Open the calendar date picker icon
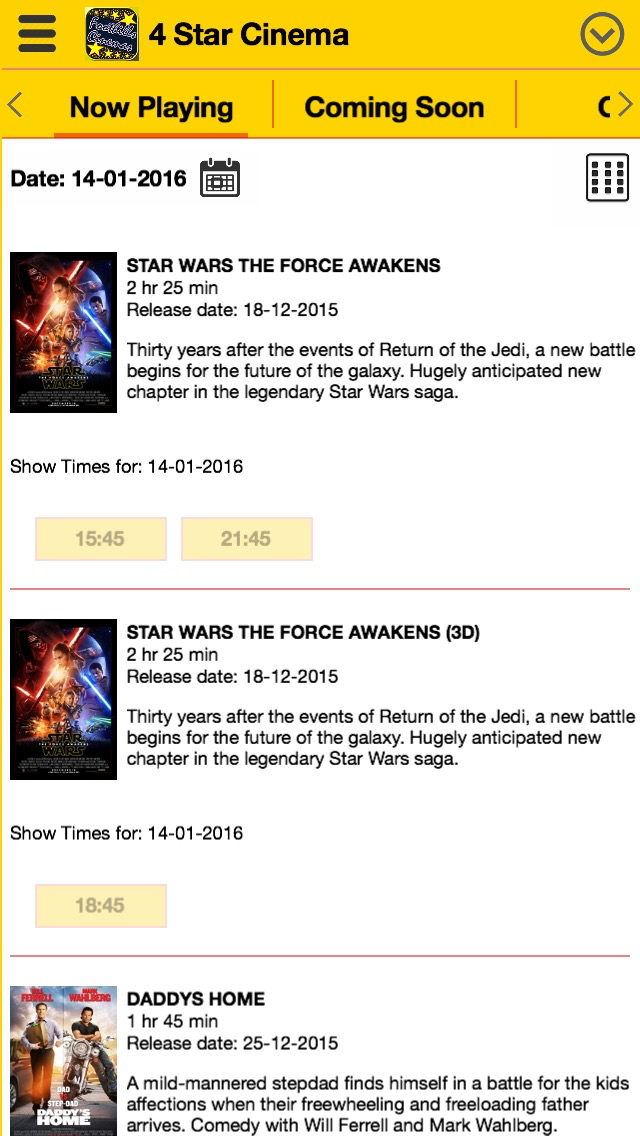Image resolution: width=640 pixels, height=1136 pixels. click(220, 178)
